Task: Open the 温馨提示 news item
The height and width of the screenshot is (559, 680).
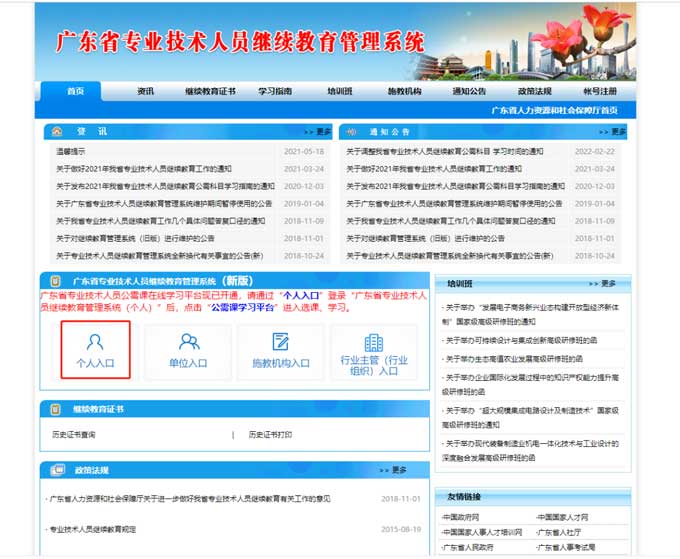Action: click(71, 151)
